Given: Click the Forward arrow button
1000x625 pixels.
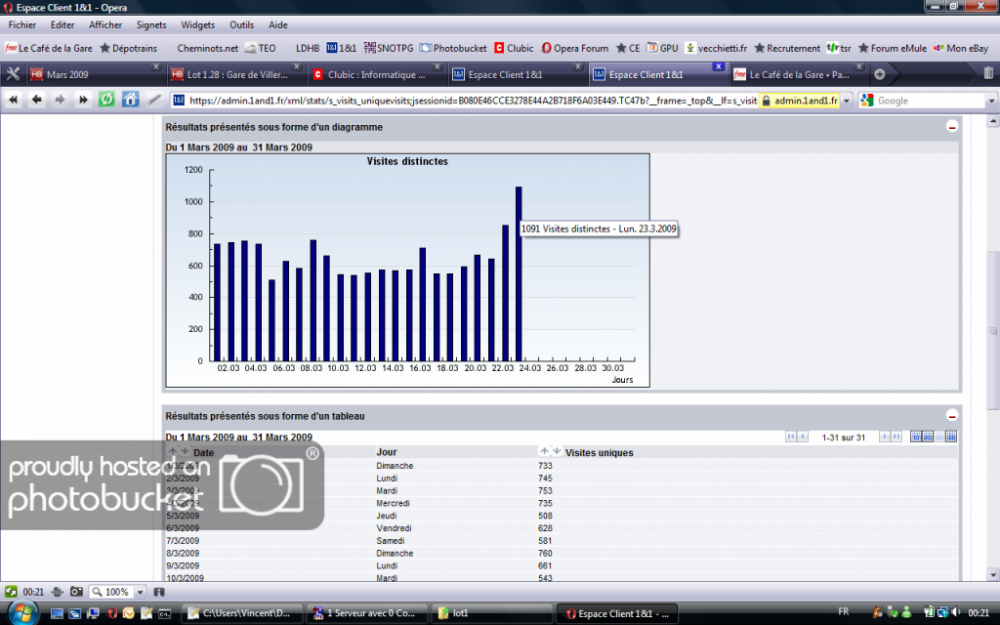Looking at the screenshot, I should tap(59, 100).
